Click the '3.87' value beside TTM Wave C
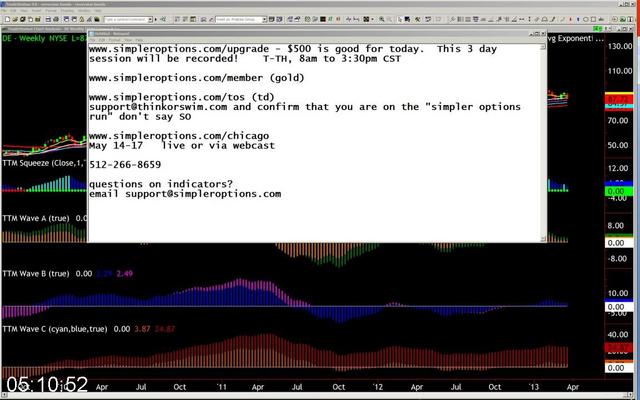640x400 pixels. (142, 329)
